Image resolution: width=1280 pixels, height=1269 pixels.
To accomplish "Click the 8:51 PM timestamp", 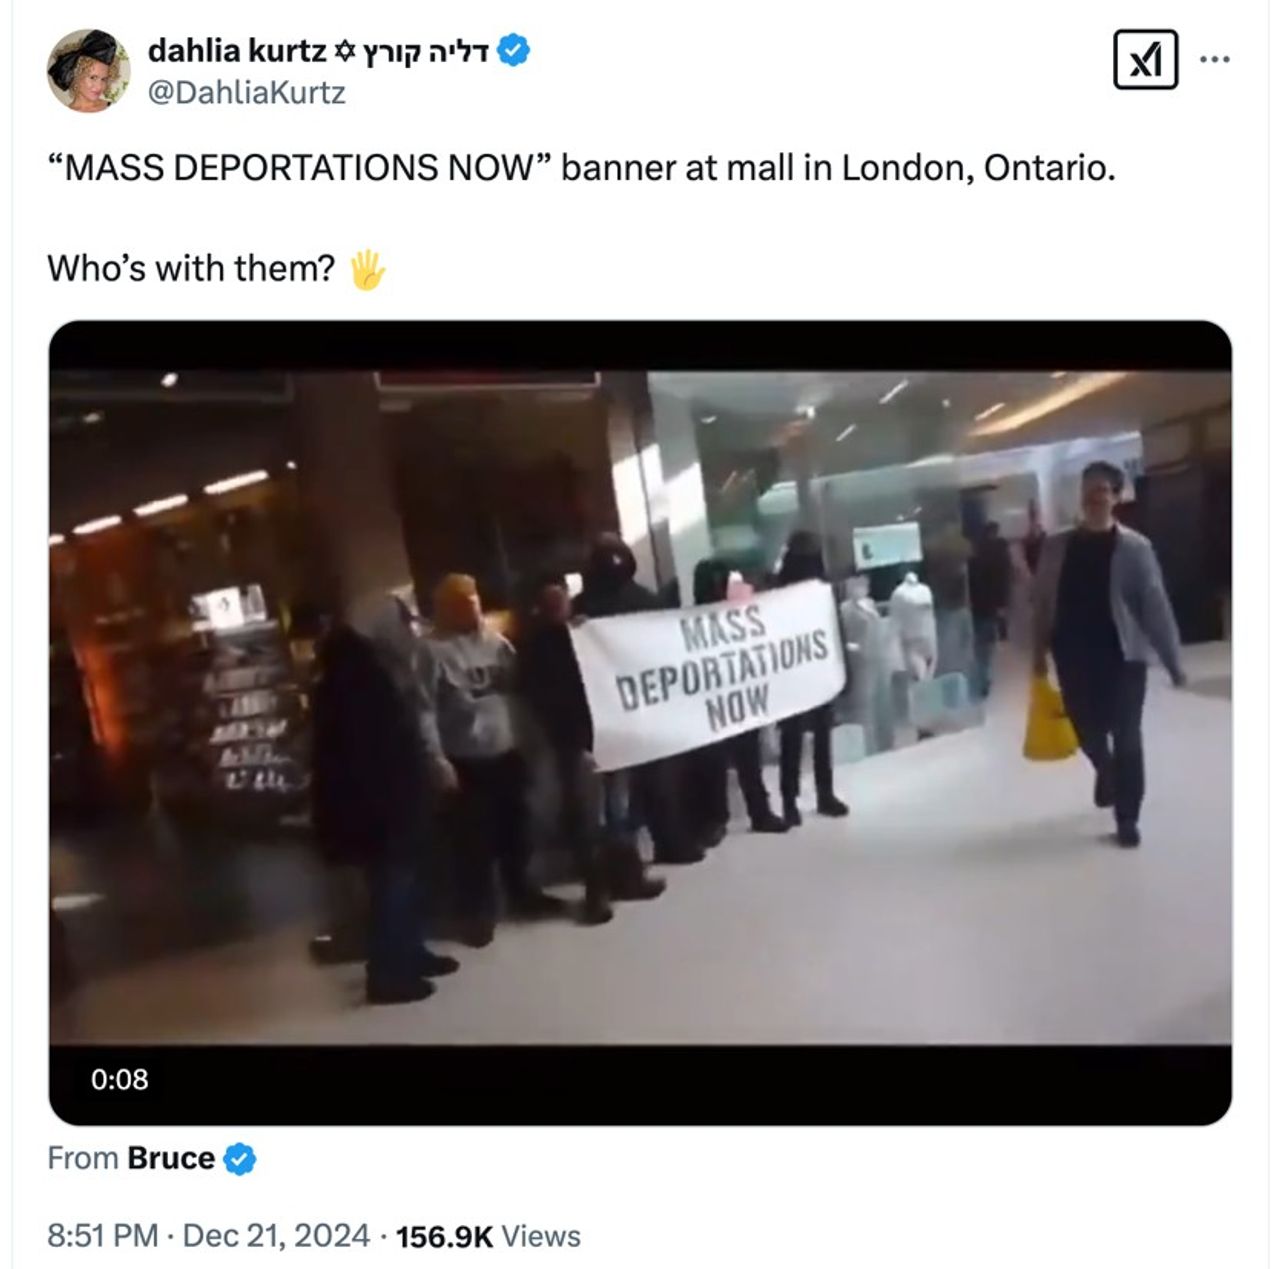I will click(x=102, y=1236).
